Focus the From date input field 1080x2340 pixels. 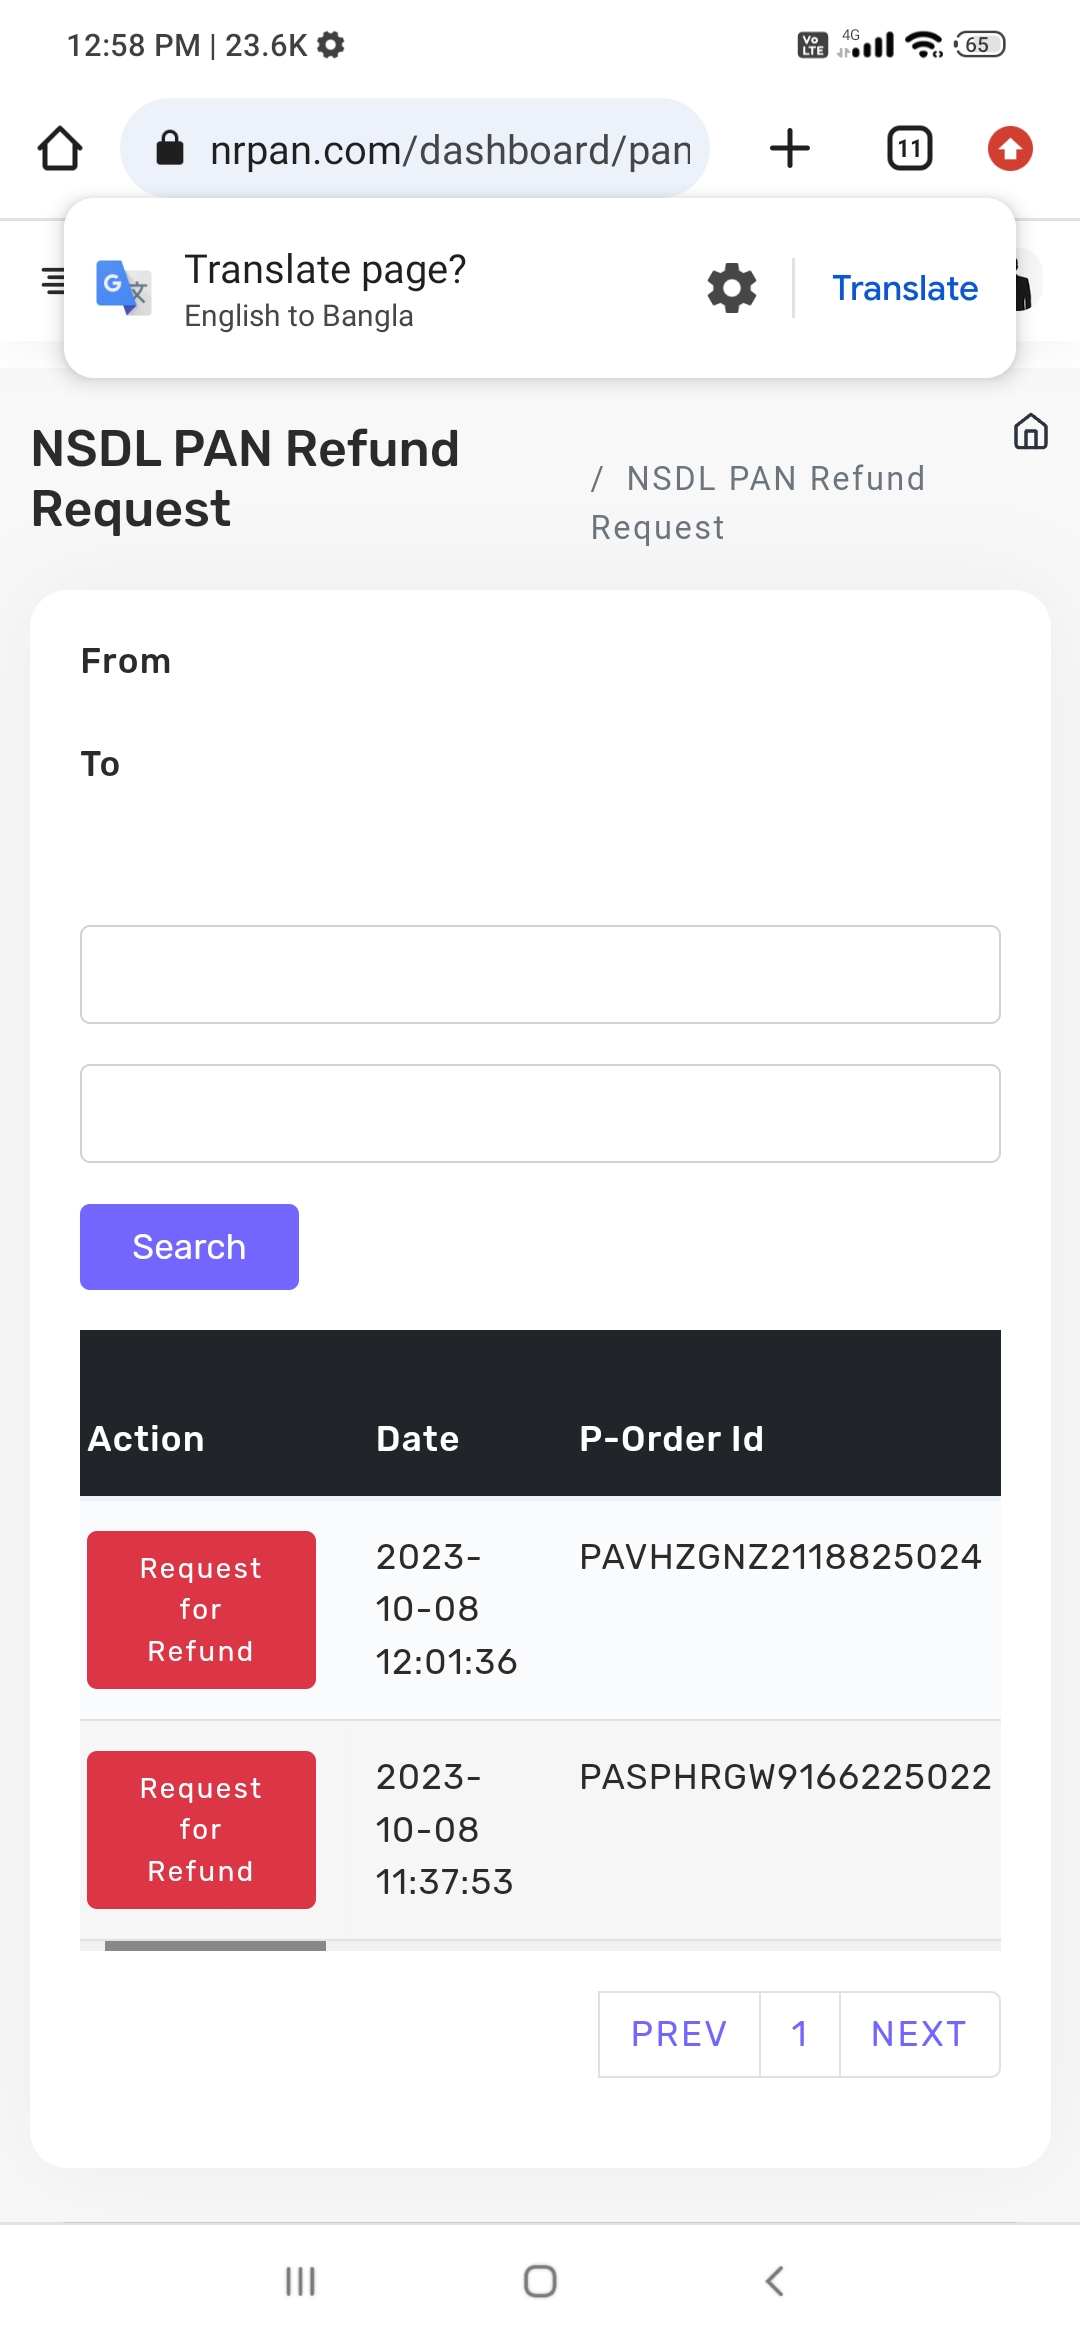click(x=540, y=974)
